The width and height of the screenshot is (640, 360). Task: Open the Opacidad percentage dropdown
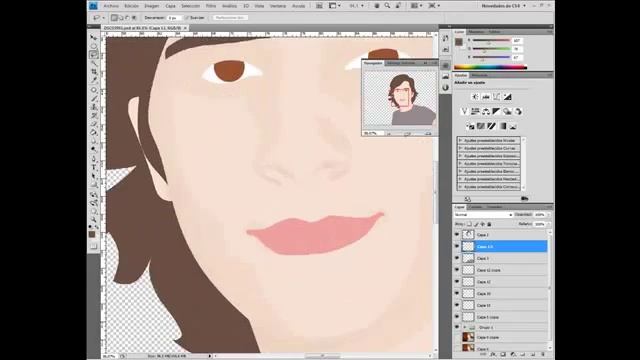point(548,215)
